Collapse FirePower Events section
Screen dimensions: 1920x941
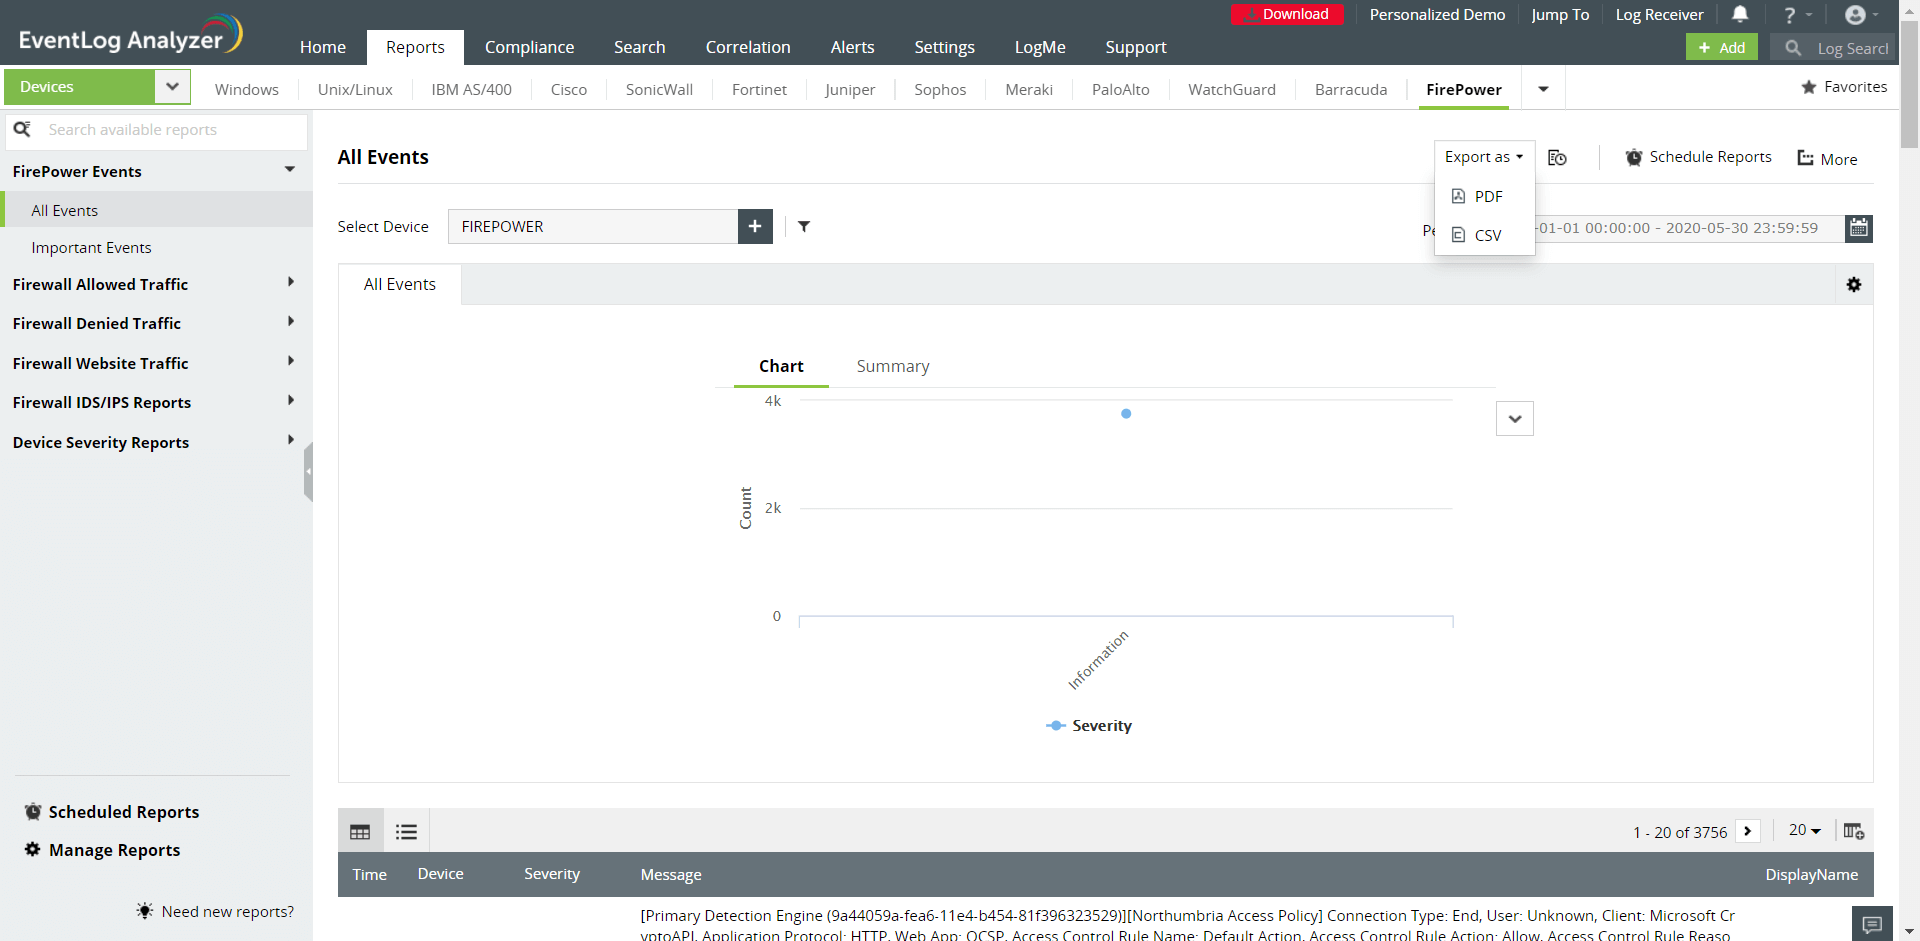click(290, 170)
